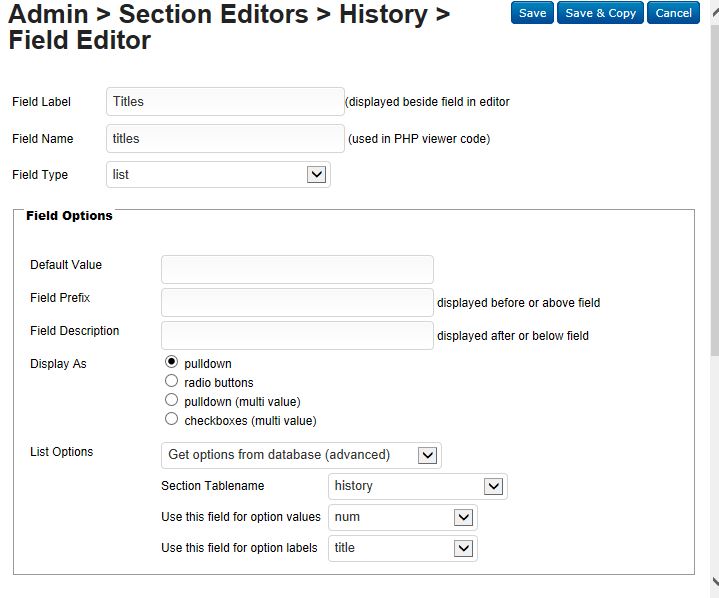
Task: Open the option values field dropdown
Action: [402, 517]
